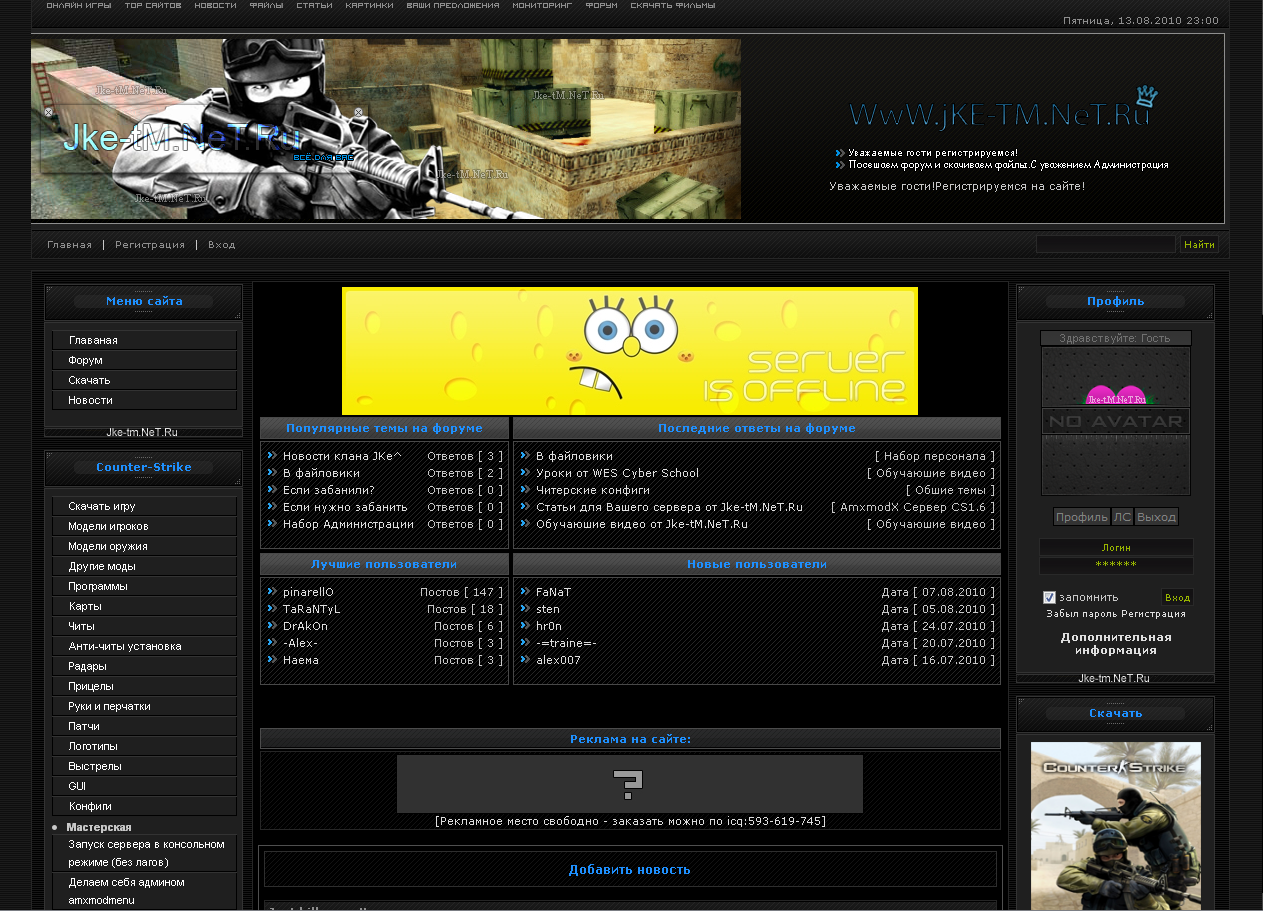Open 'КАРТИНКИ' in the top menu bar

tap(369, 6)
